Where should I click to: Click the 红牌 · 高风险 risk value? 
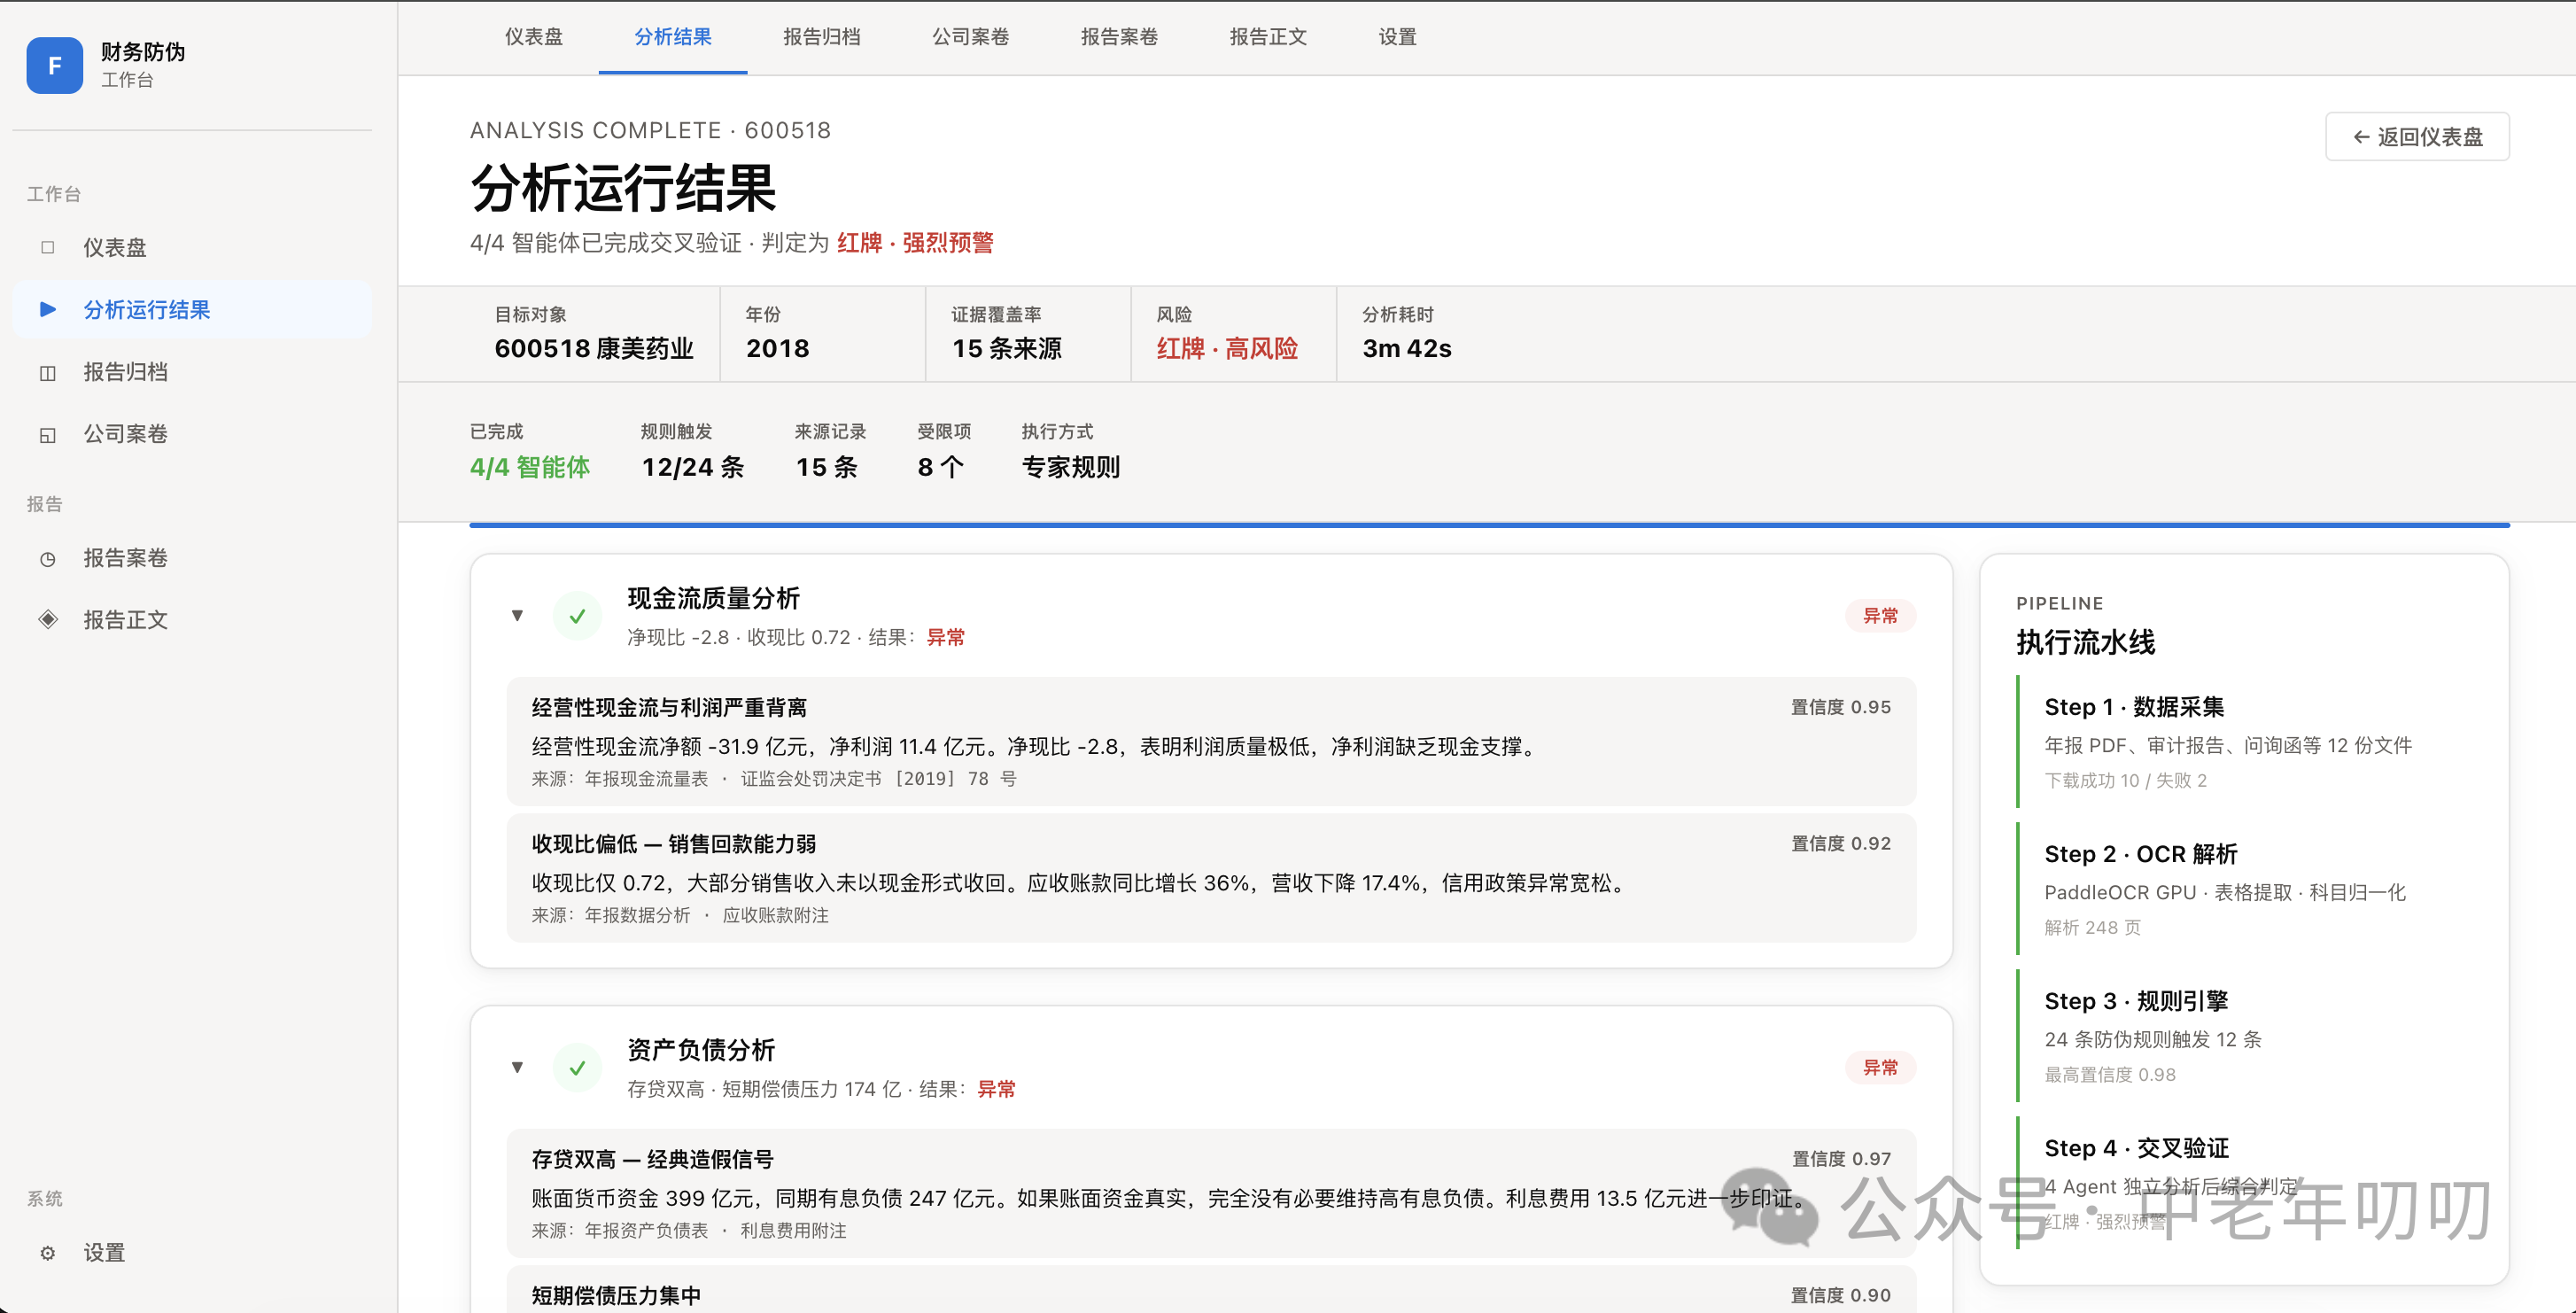point(1227,348)
